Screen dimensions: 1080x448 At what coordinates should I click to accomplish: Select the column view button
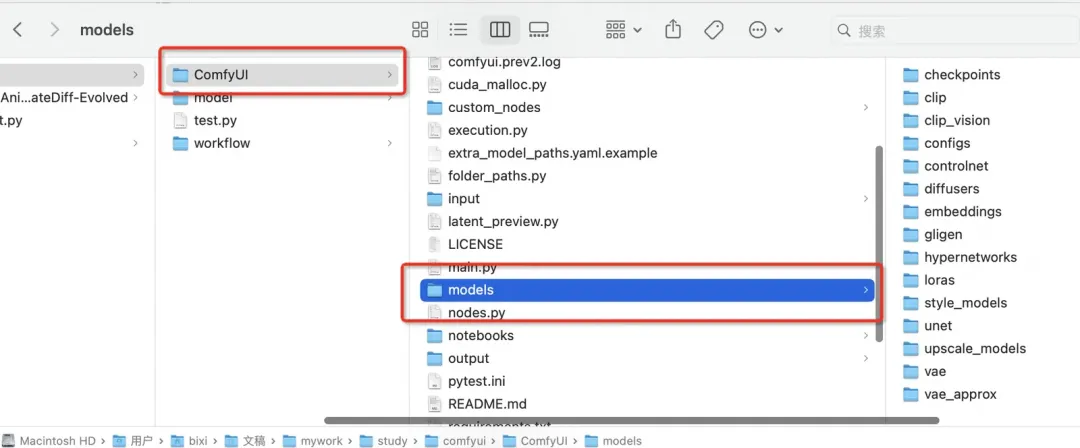[499, 30]
